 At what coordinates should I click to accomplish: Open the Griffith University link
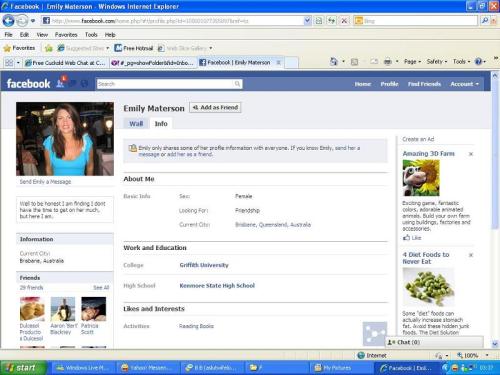pyautogui.click(x=204, y=265)
